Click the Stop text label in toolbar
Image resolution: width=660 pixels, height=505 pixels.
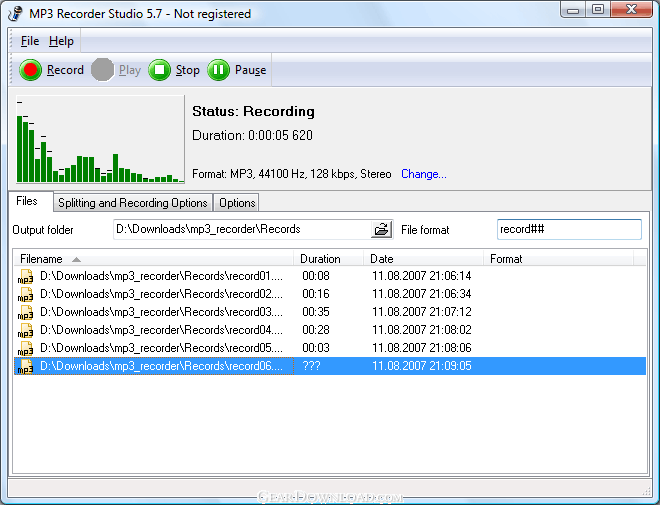click(188, 70)
